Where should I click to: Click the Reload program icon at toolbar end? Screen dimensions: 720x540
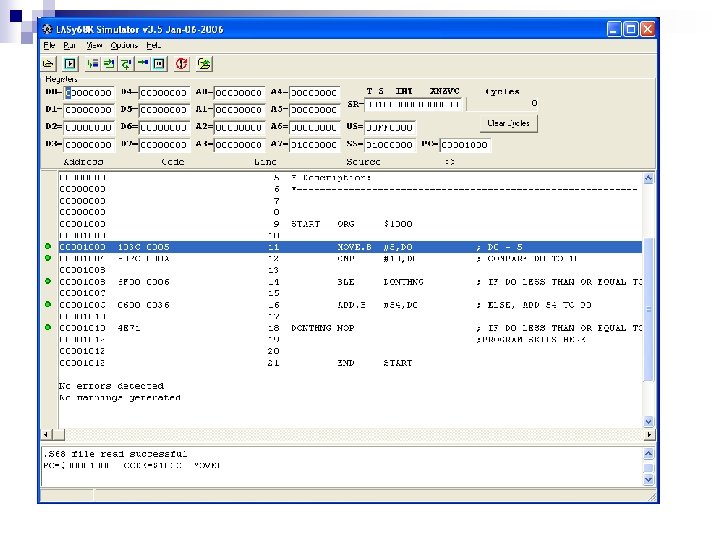coord(204,63)
